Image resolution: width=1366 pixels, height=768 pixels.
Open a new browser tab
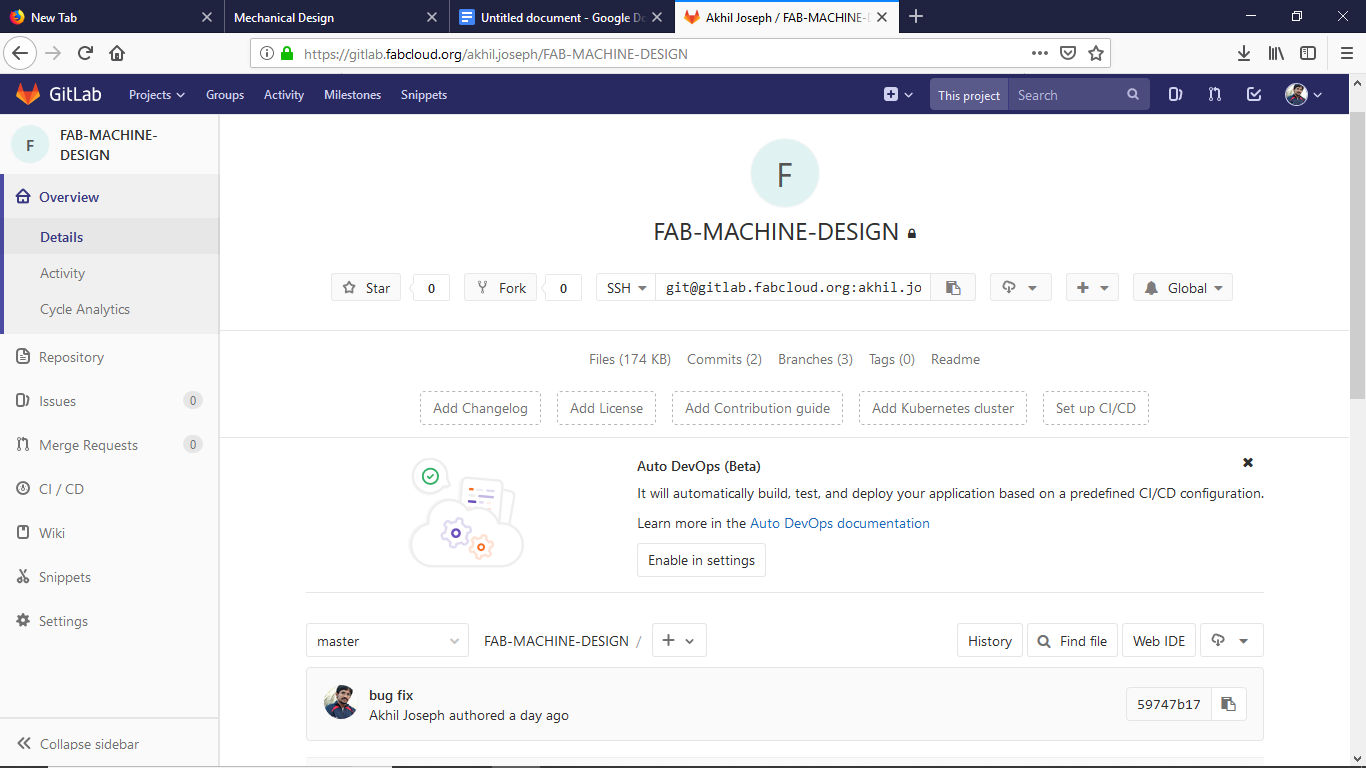916,17
